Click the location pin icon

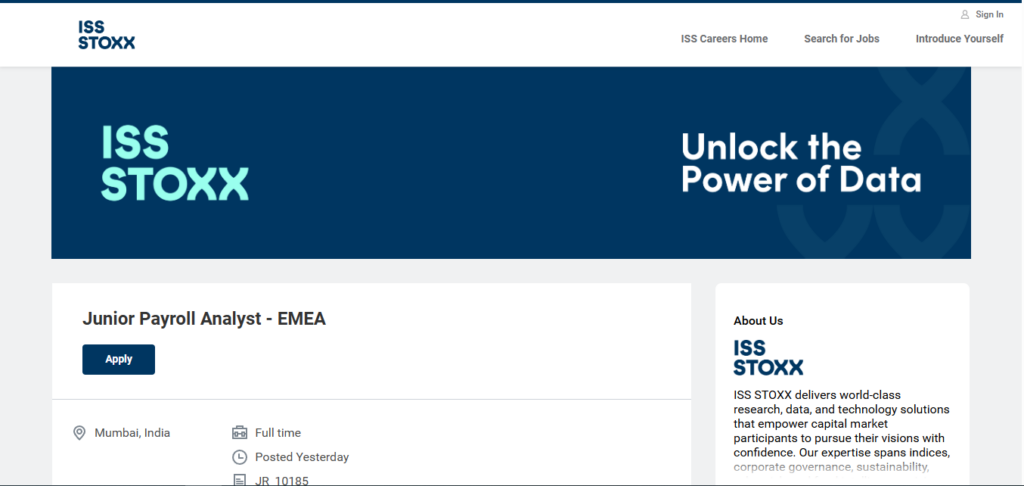click(x=79, y=433)
